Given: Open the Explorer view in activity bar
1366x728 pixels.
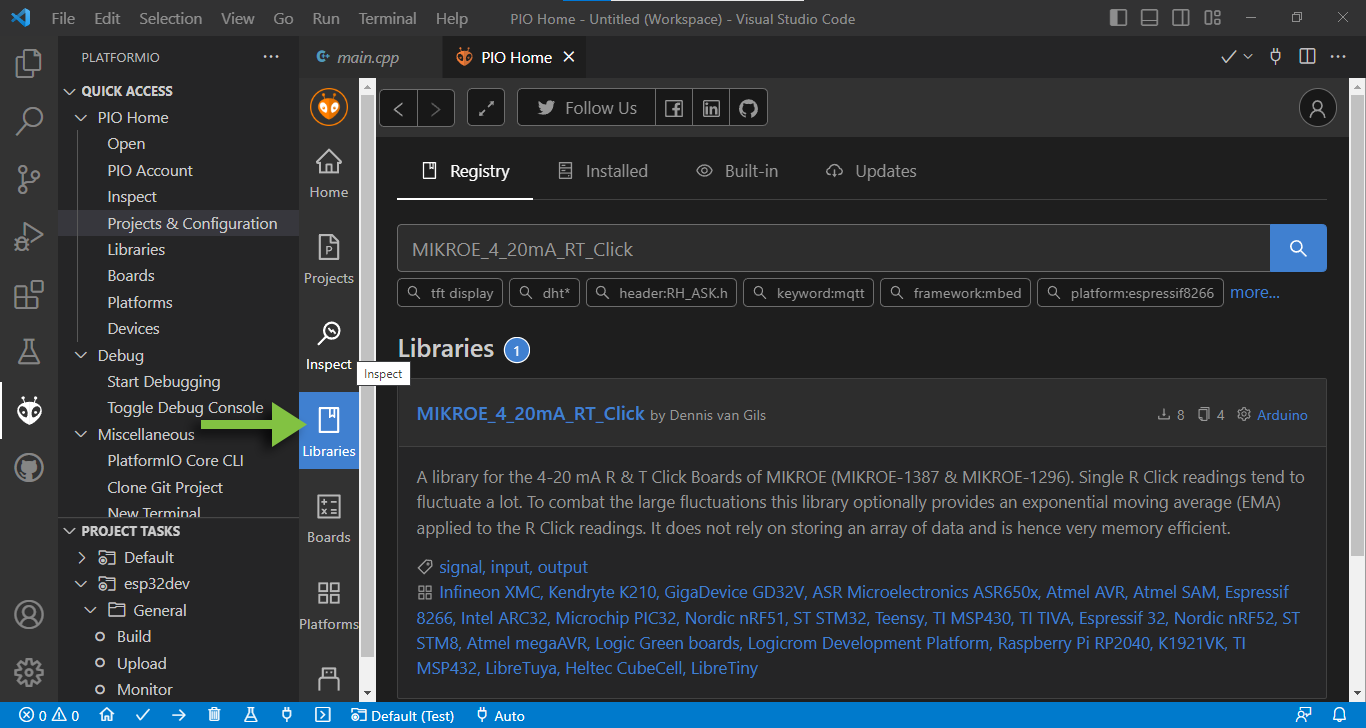Looking at the screenshot, I should tap(29, 65).
